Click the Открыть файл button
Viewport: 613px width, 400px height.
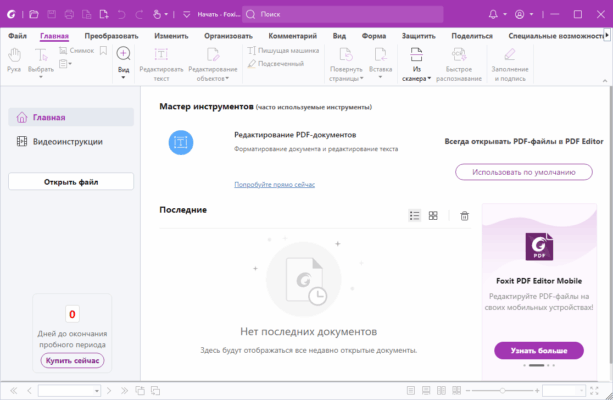click(71, 182)
